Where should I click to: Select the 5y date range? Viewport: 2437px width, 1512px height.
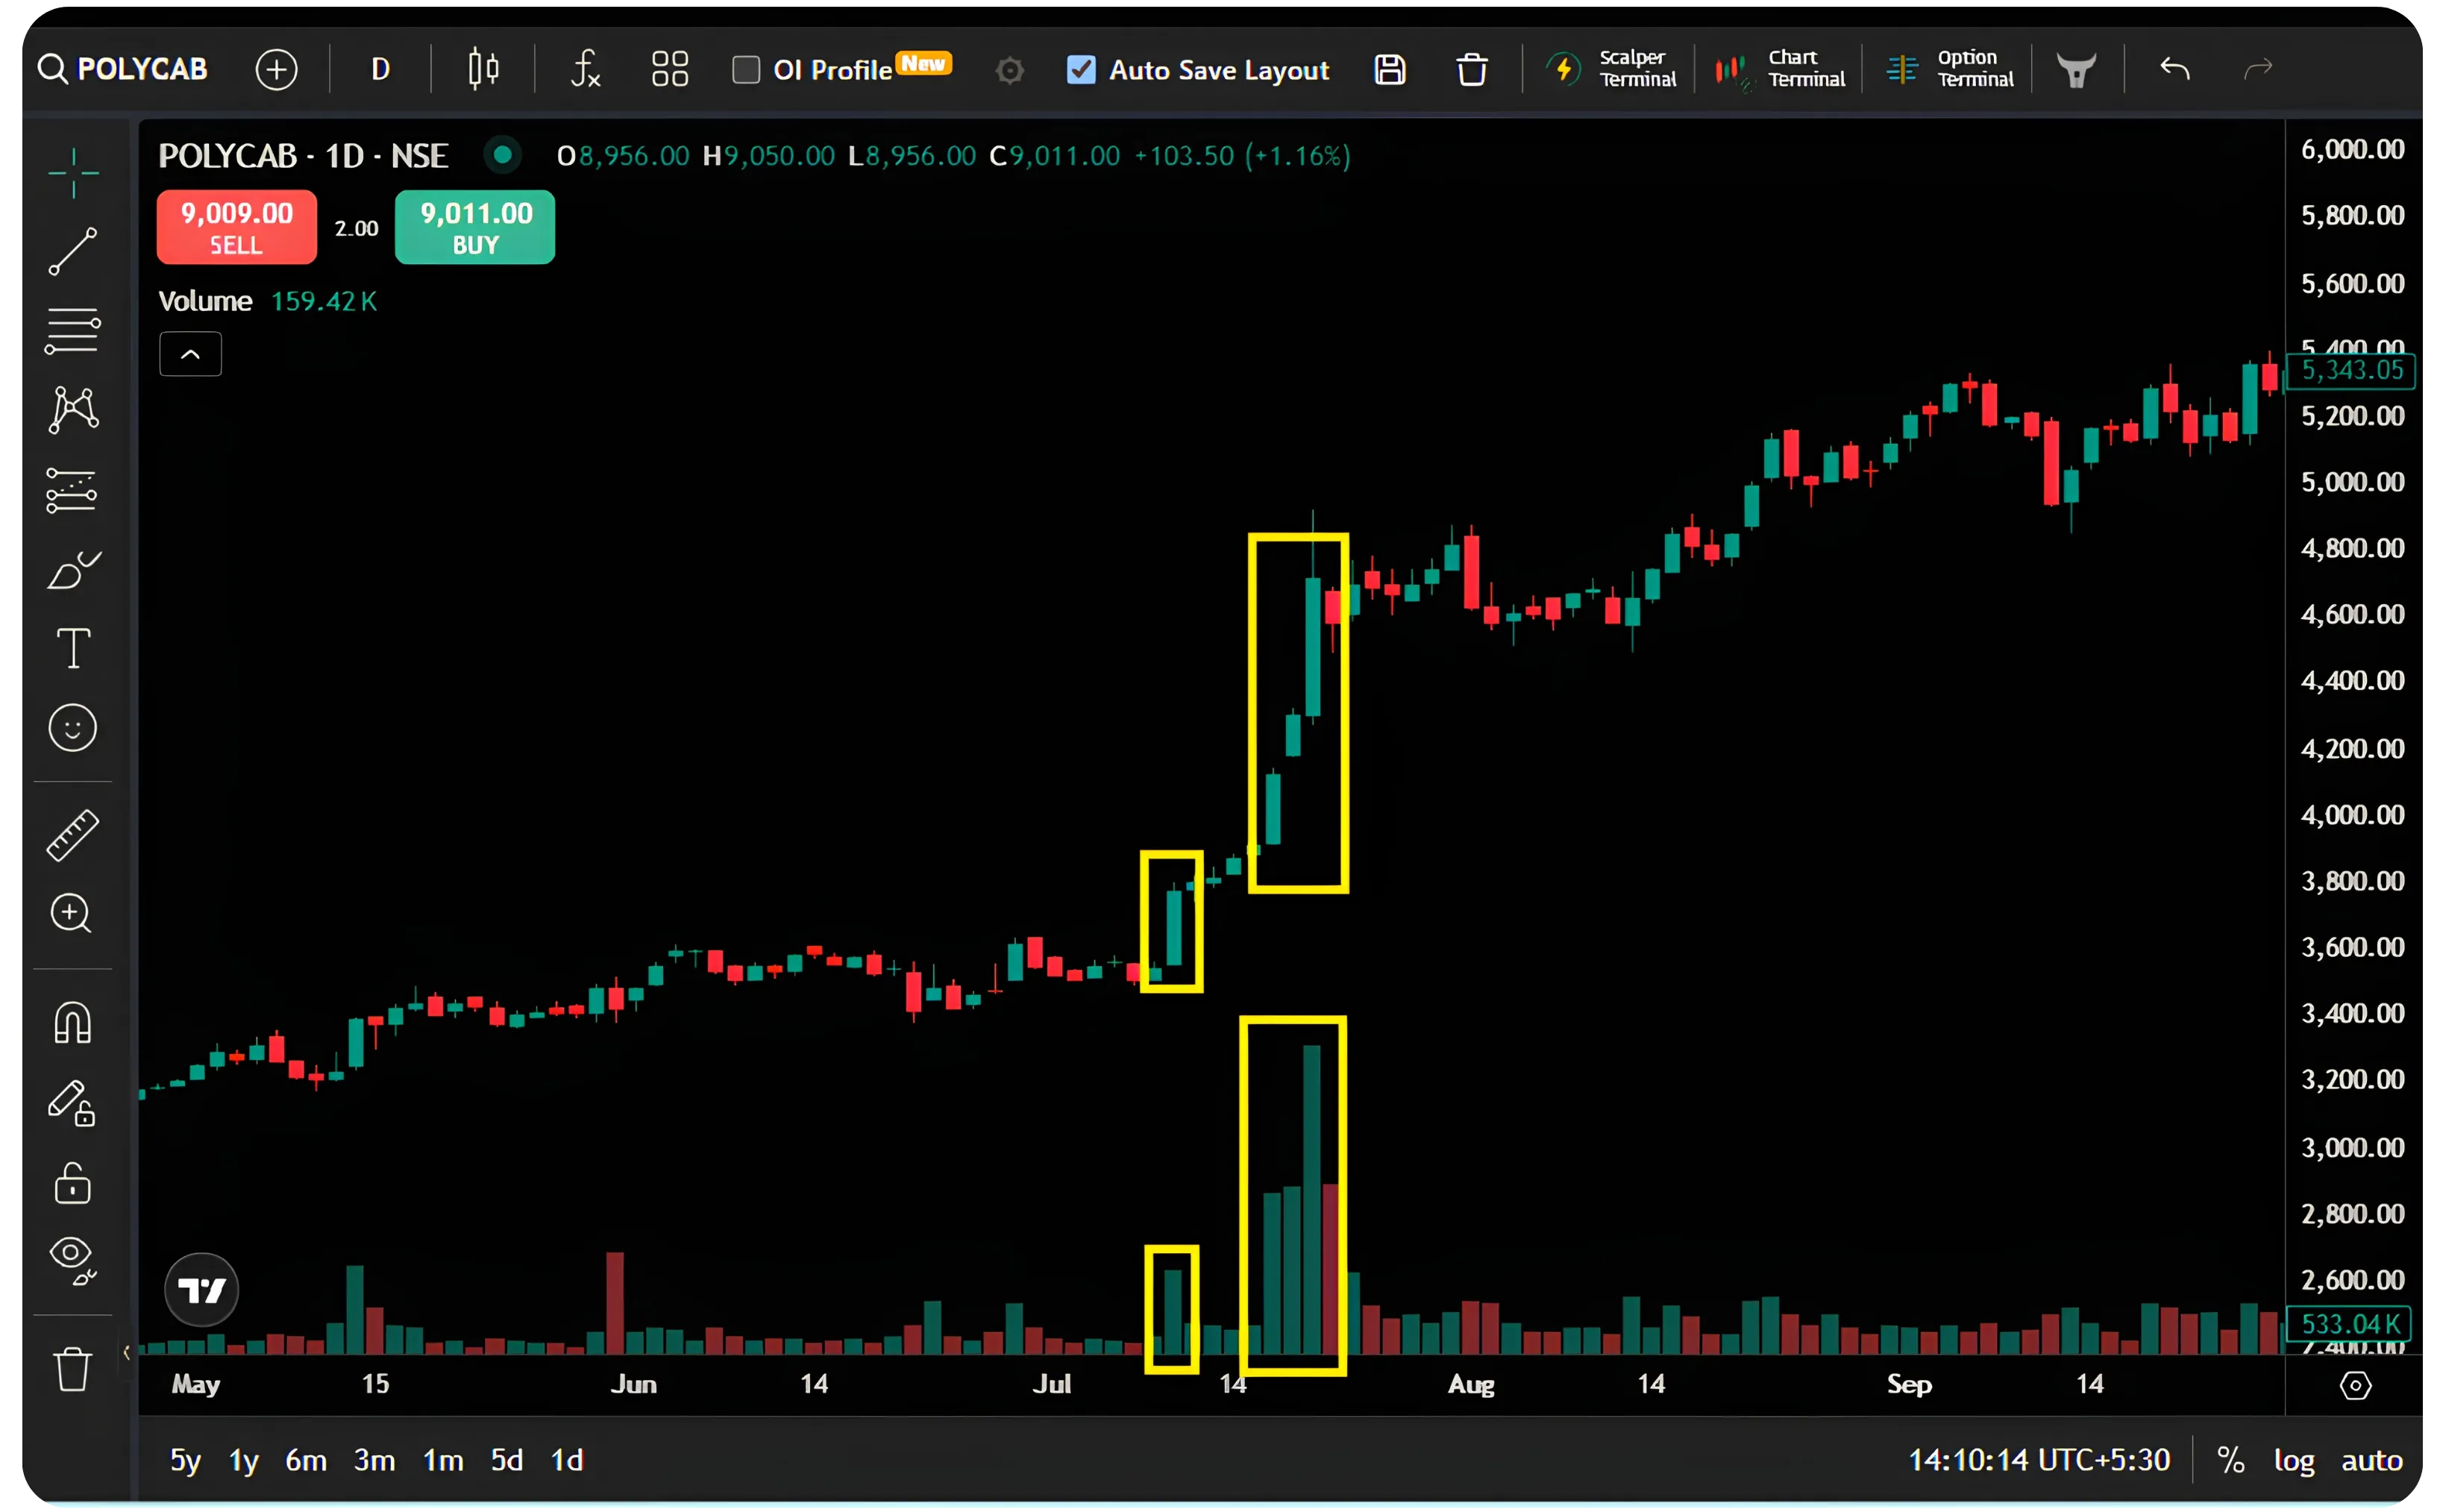pyautogui.click(x=186, y=1460)
